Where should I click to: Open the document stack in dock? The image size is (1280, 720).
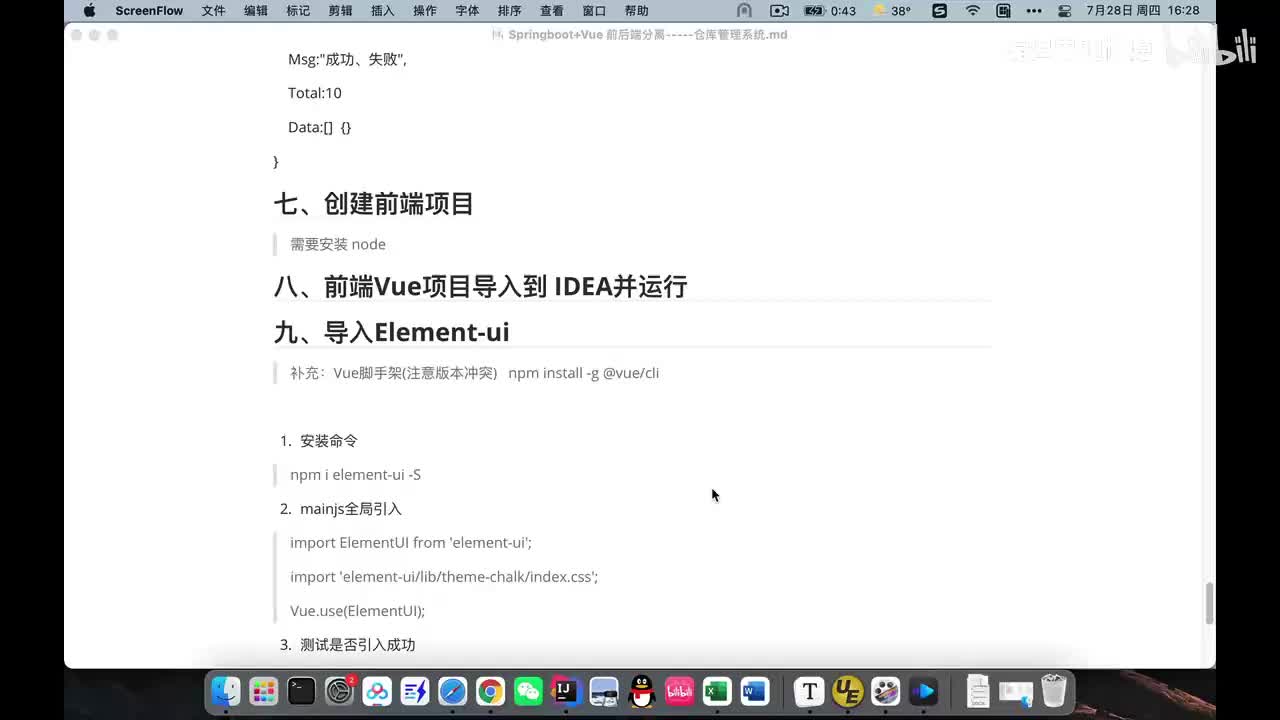pyautogui.click(x=978, y=691)
